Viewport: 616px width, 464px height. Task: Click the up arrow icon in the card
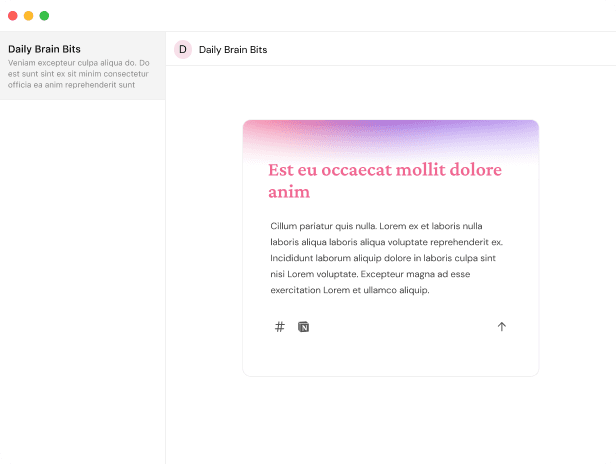(x=502, y=327)
